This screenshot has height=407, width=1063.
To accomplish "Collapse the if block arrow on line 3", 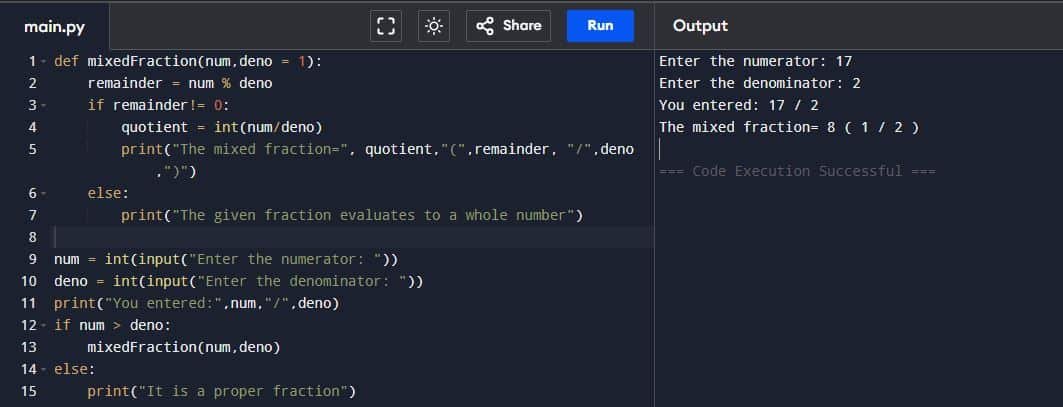I will [43, 105].
